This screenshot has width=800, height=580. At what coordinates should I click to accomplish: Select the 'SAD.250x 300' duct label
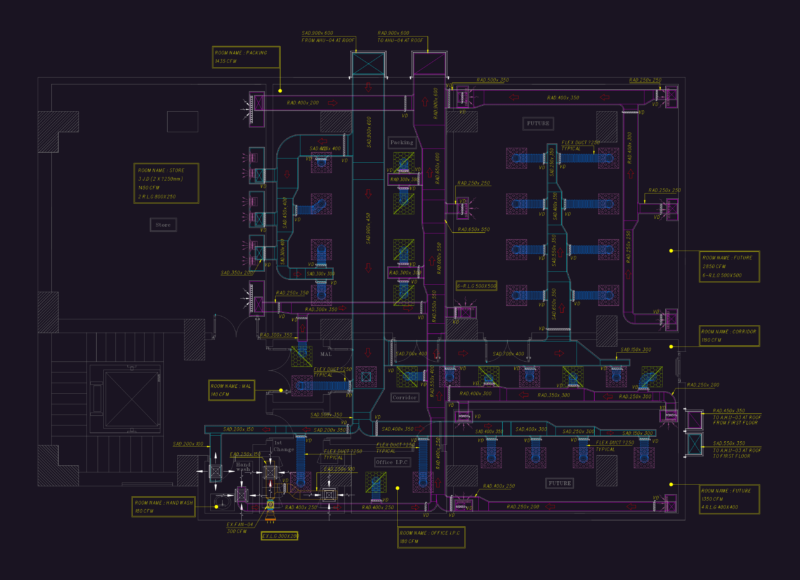[578, 432]
